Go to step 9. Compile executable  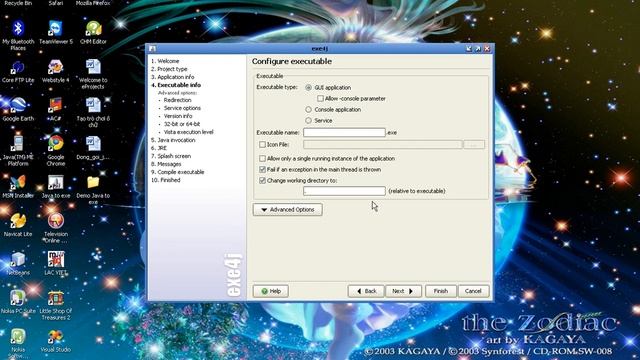pyautogui.click(x=178, y=172)
